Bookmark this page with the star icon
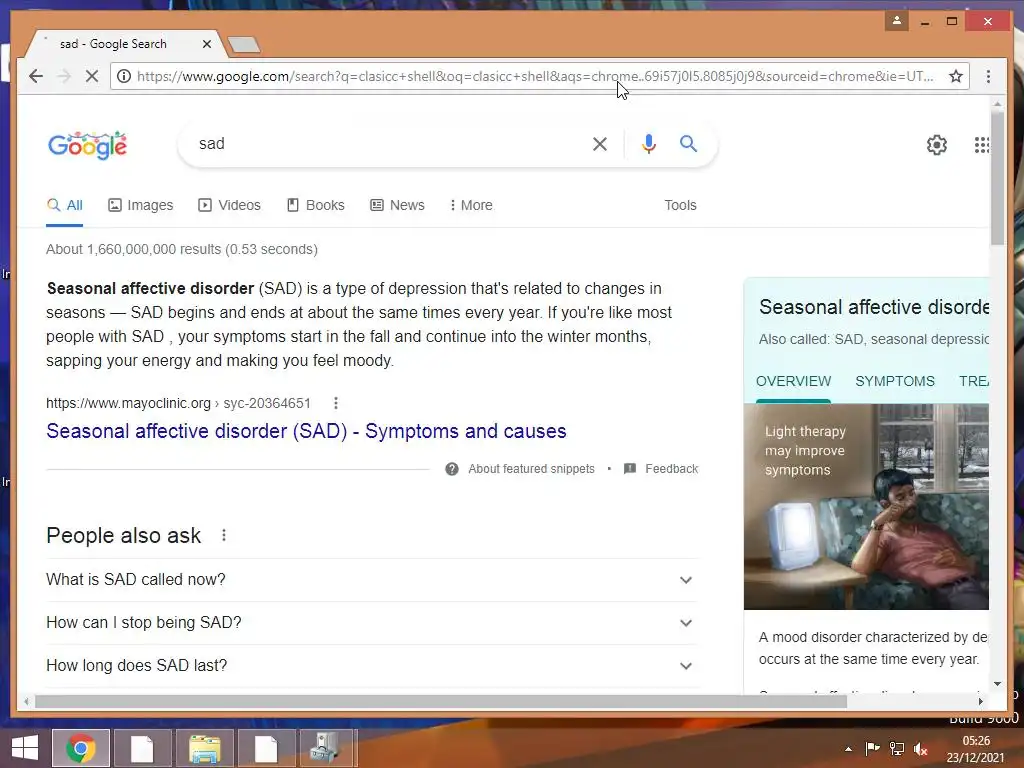1024x768 pixels. pyautogui.click(x=956, y=76)
